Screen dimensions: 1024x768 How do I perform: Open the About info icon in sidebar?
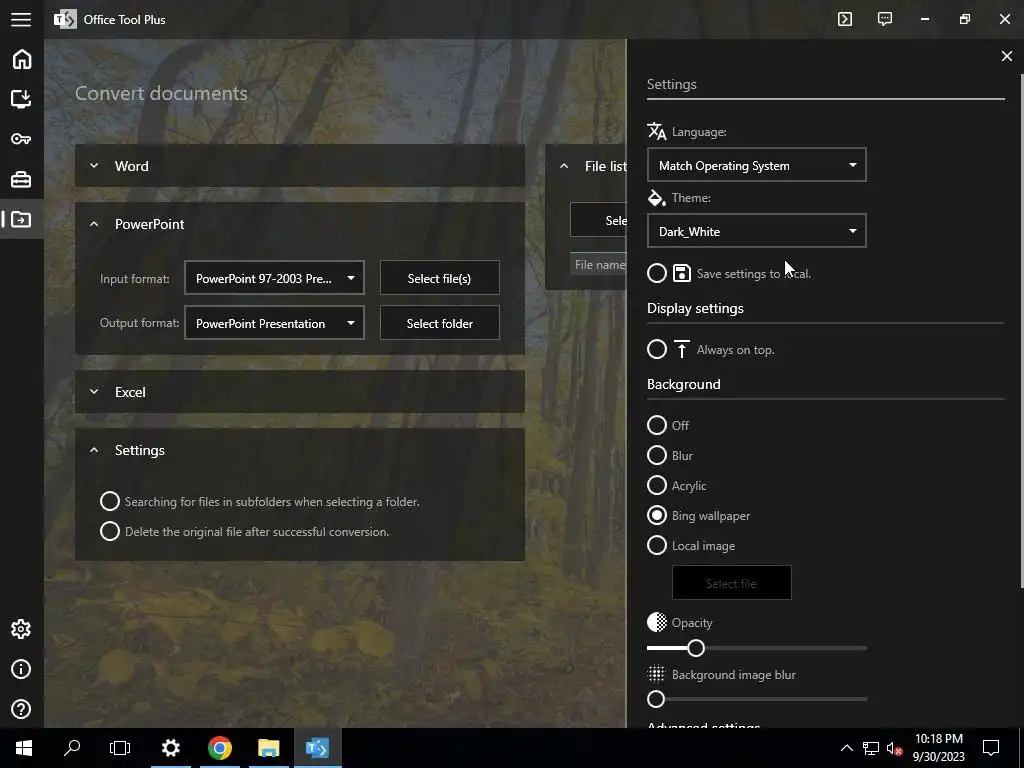[22, 669]
